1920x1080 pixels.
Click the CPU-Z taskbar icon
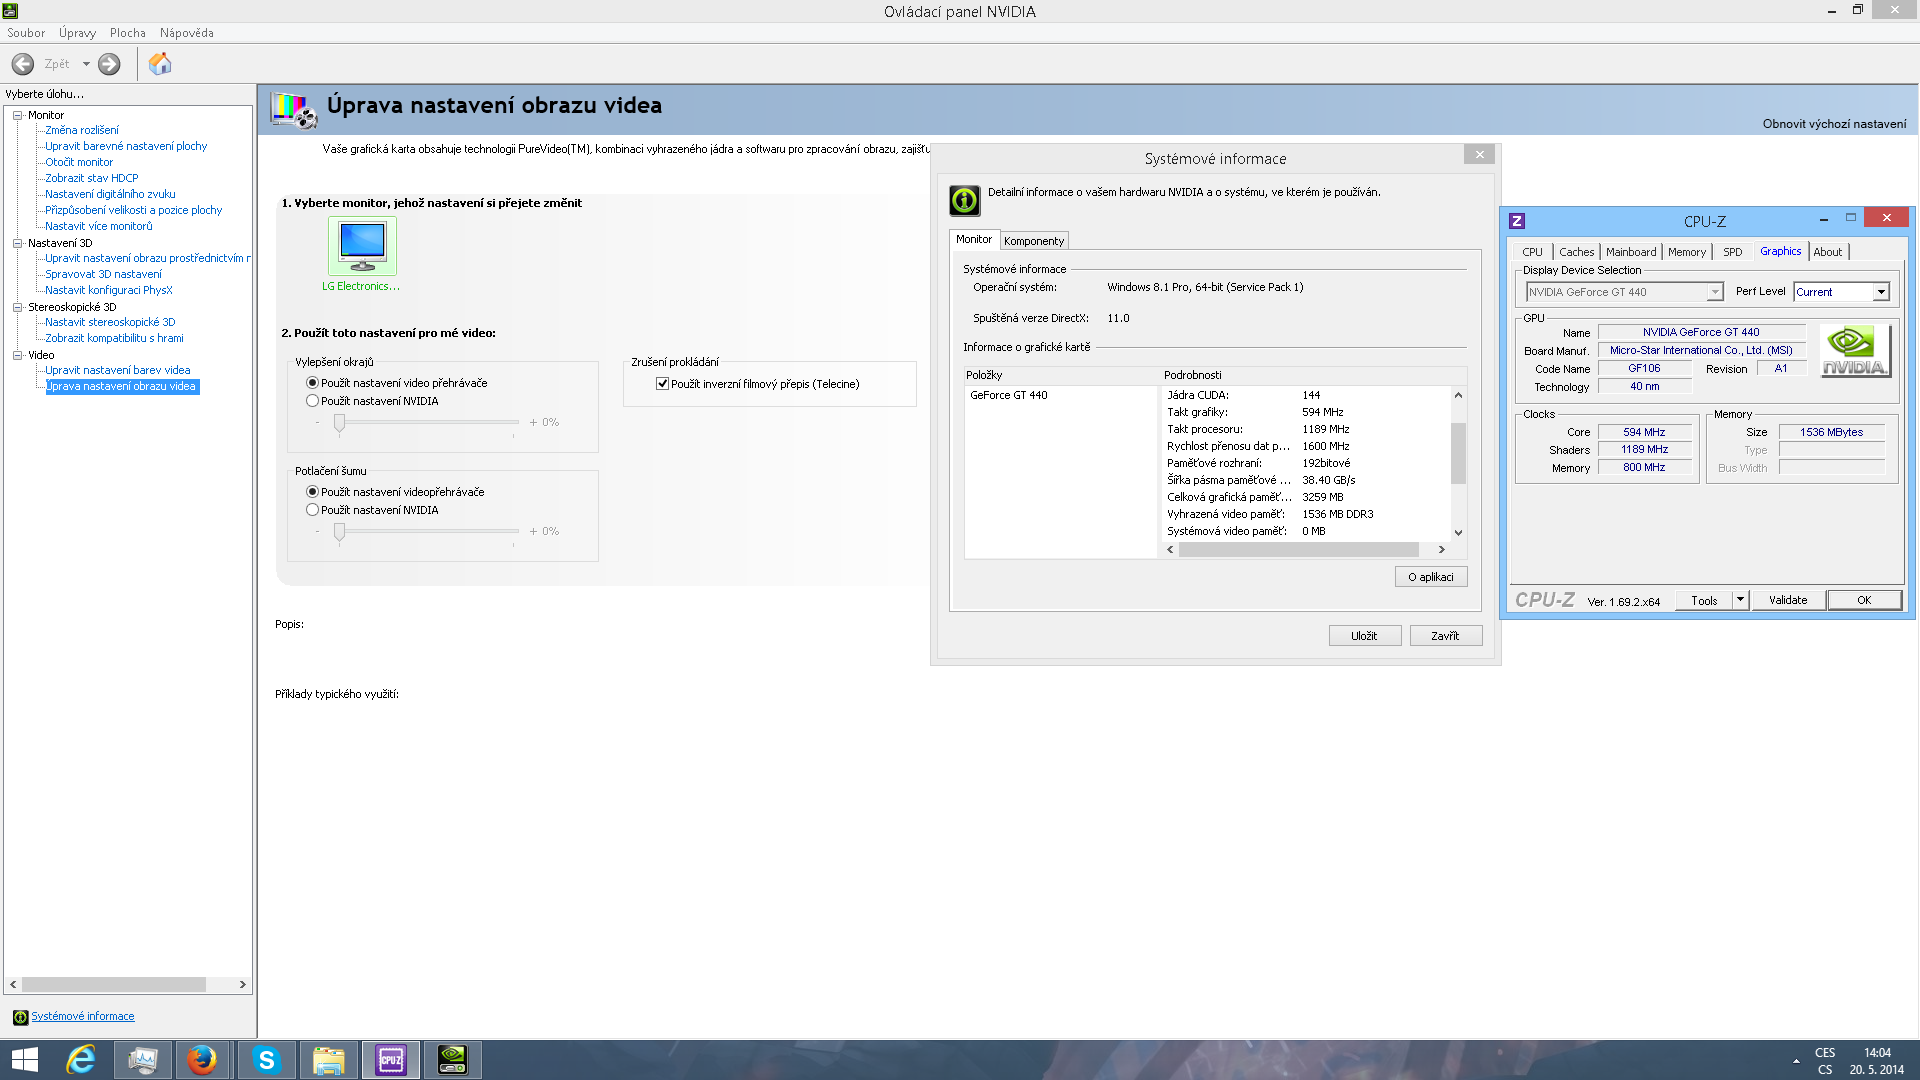(x=391, y=1060)
